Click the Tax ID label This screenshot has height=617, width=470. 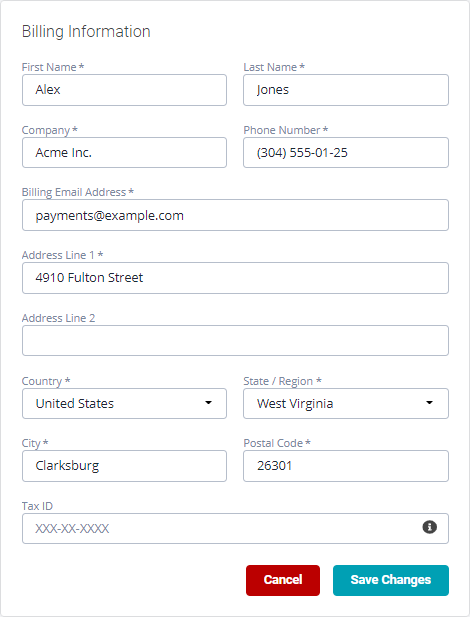37,506
